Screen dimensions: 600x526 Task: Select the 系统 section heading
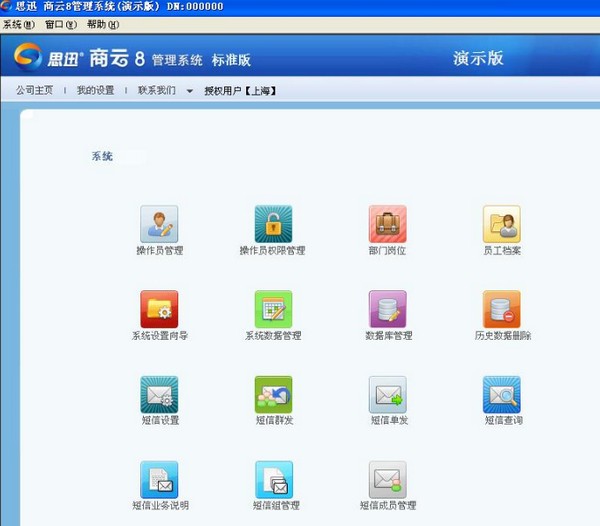pos(102,156)
